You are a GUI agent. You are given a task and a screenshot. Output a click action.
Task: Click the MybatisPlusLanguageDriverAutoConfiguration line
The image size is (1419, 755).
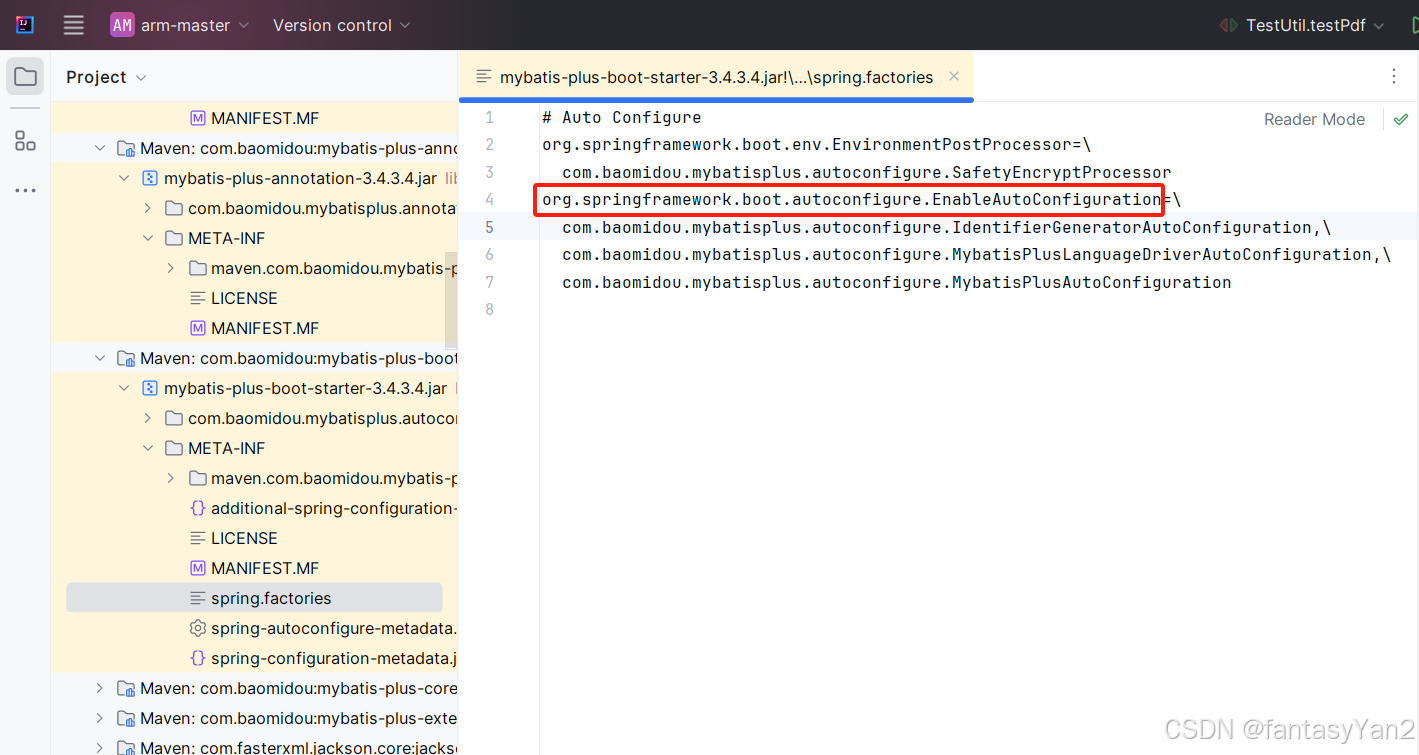click(x=976, y=254)
